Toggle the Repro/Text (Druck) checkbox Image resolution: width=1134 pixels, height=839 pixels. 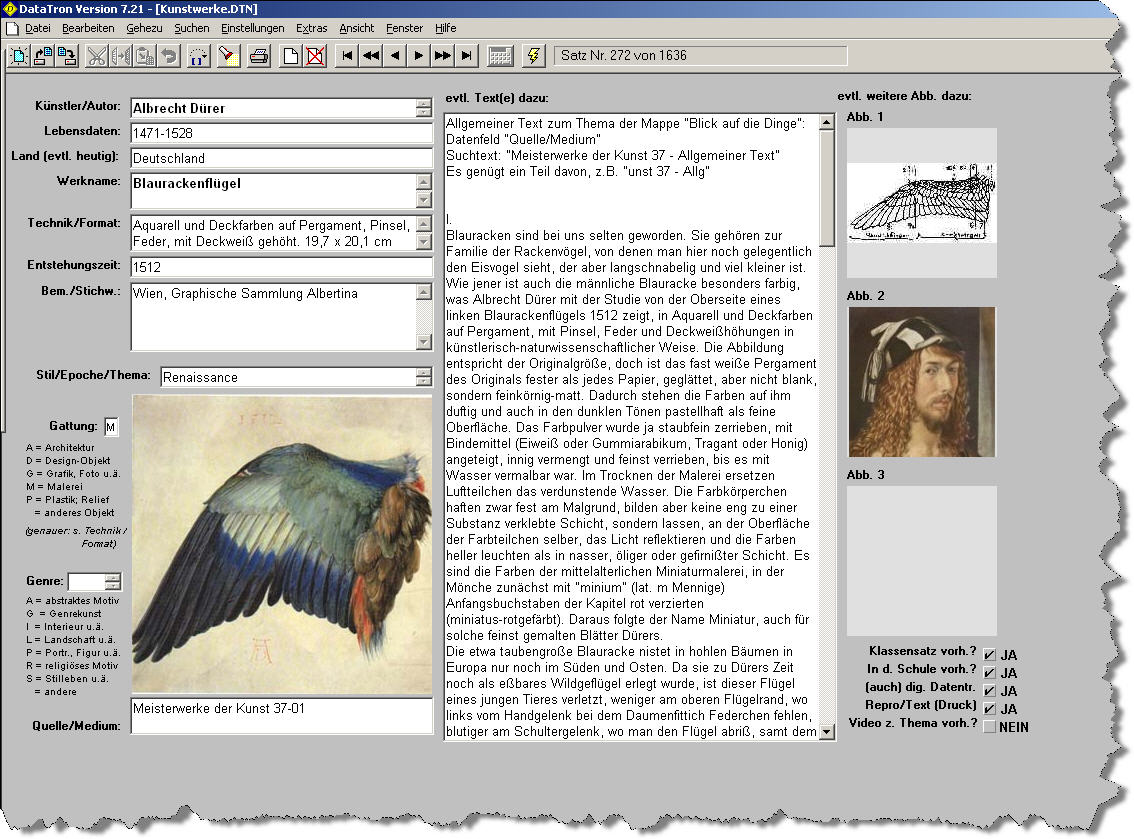point(989,709)
